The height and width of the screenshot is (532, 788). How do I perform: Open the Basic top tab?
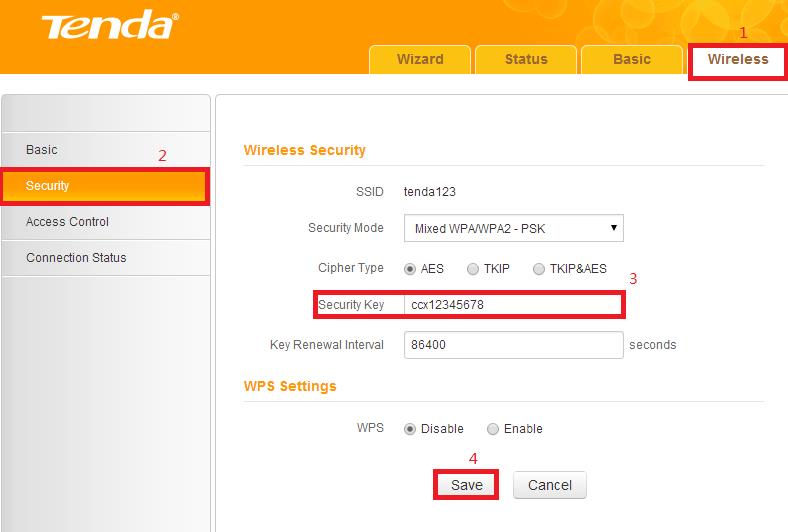click(x=631, y=60)
